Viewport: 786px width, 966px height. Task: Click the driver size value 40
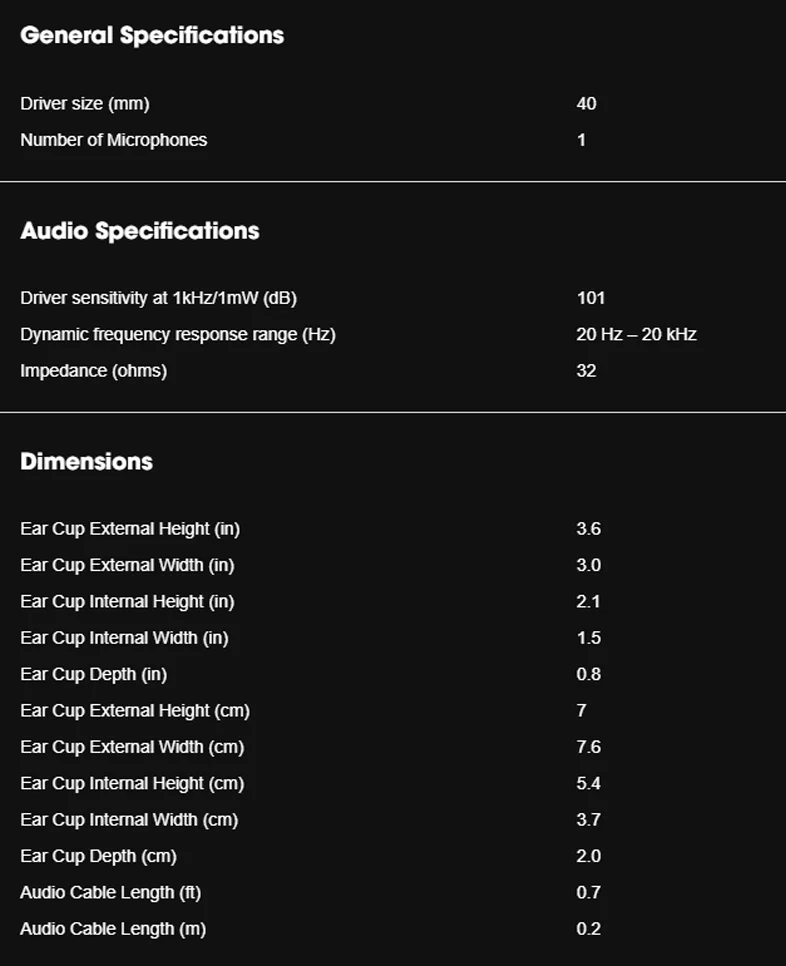[586, 104]
